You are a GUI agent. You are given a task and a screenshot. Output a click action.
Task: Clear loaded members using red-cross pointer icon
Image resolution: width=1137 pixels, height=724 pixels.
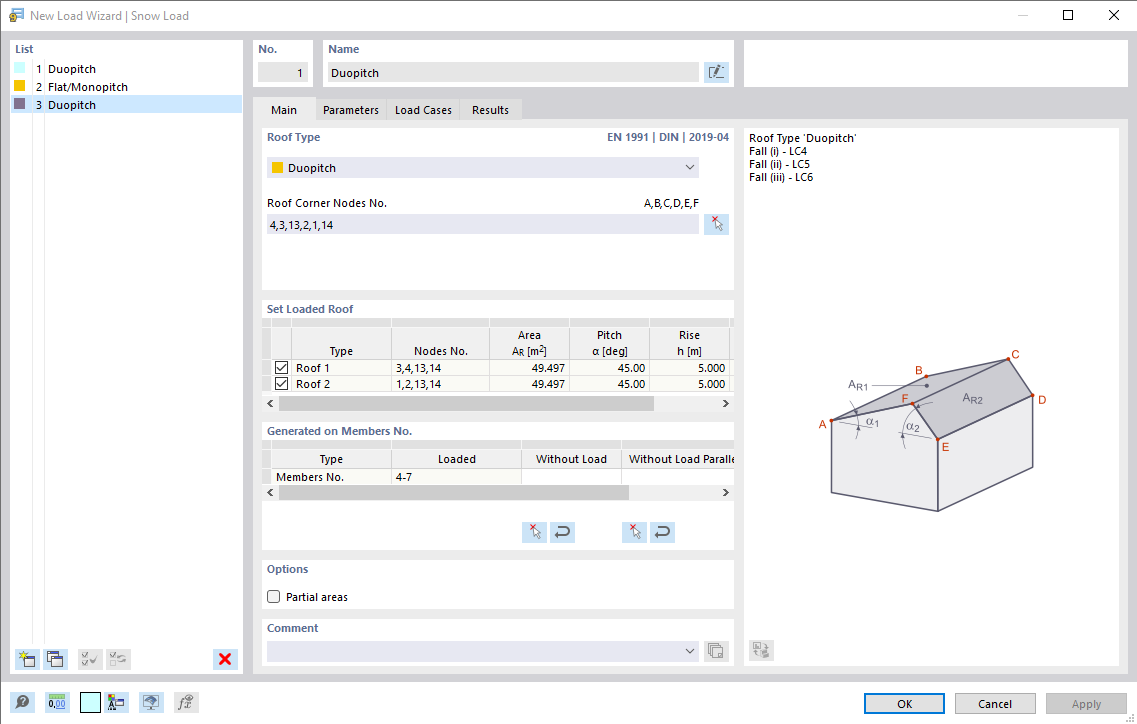click(534, 531)
